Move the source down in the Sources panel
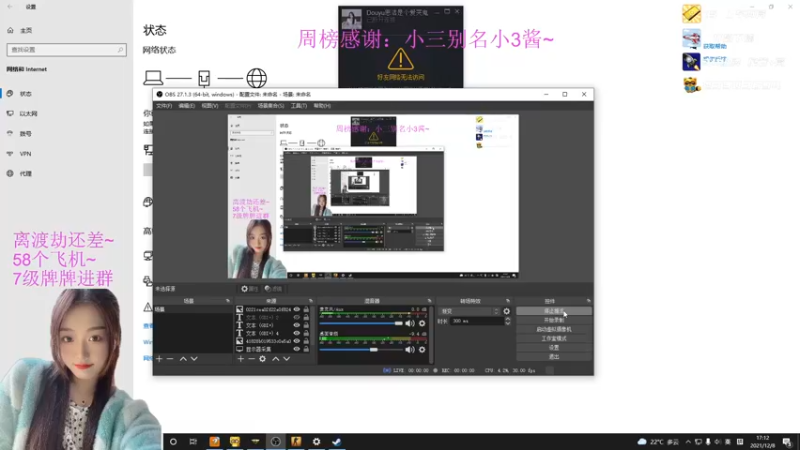The image size is (800, 450). 287,359
